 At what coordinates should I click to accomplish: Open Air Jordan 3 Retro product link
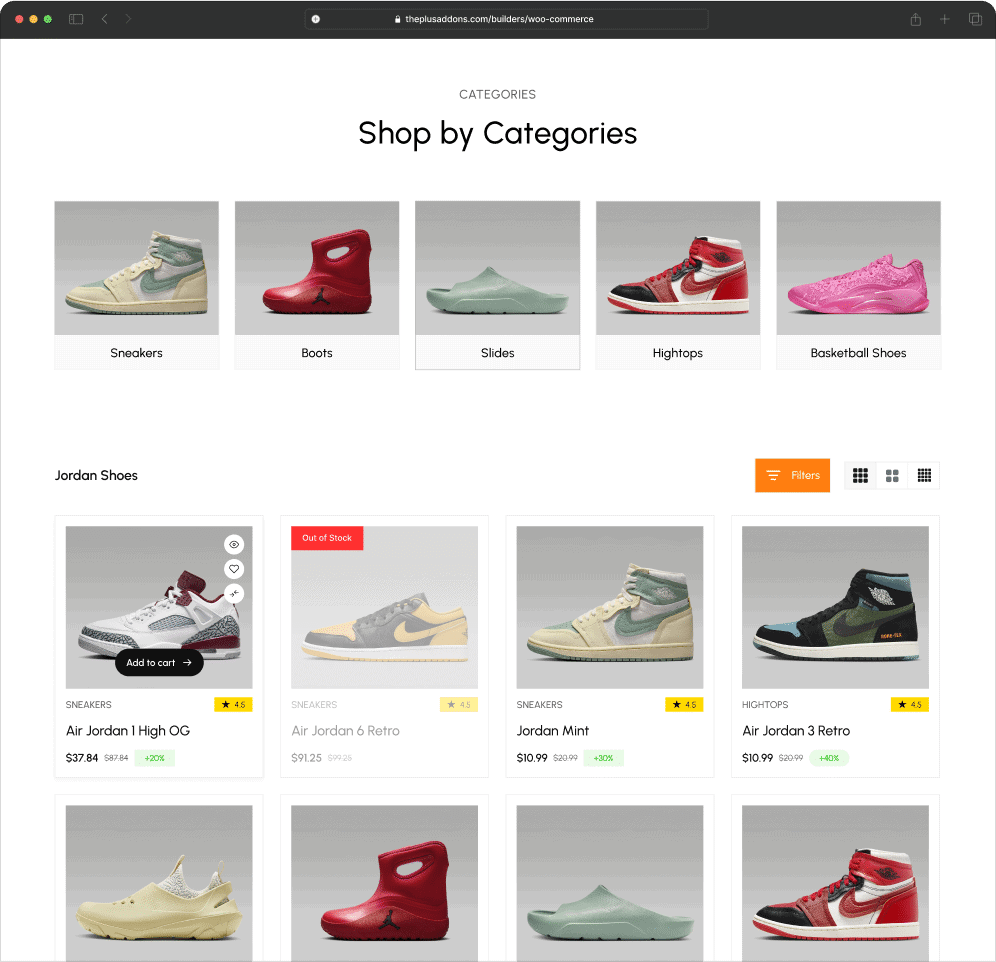pos(796,731)
